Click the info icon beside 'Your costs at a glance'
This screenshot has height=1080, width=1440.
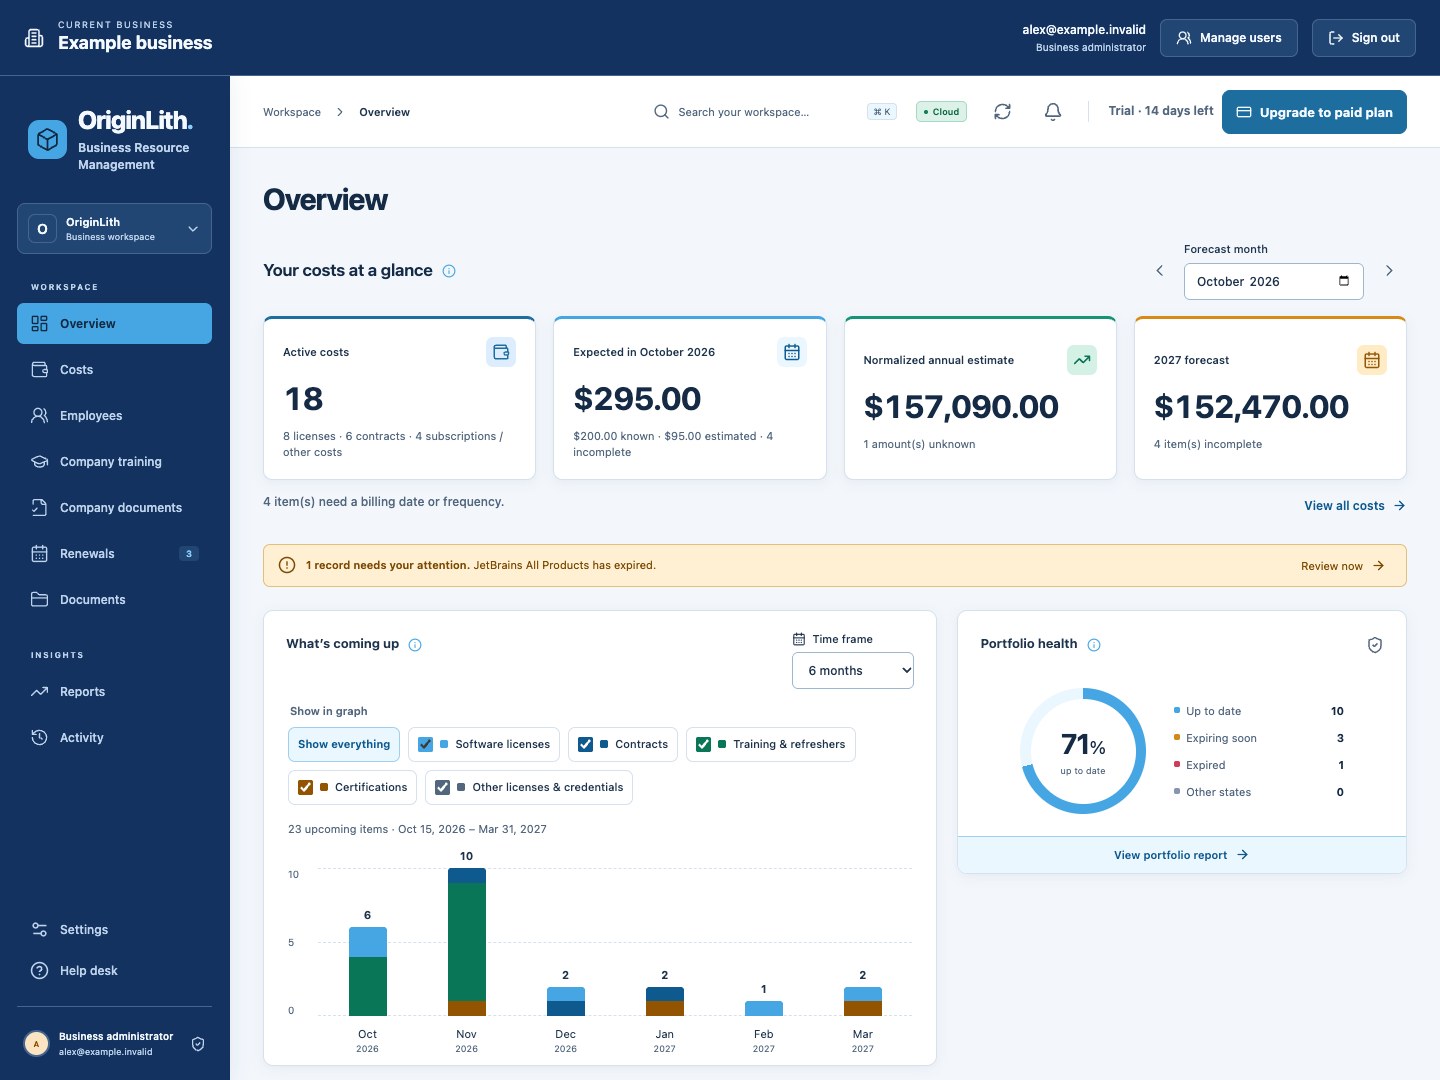point(449,271)
